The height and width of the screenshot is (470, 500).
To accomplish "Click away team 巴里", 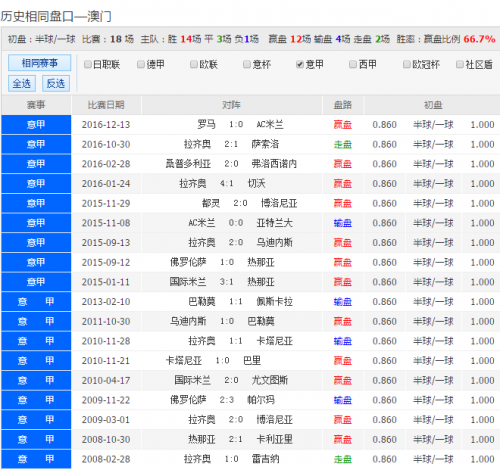I will [252, 361].
